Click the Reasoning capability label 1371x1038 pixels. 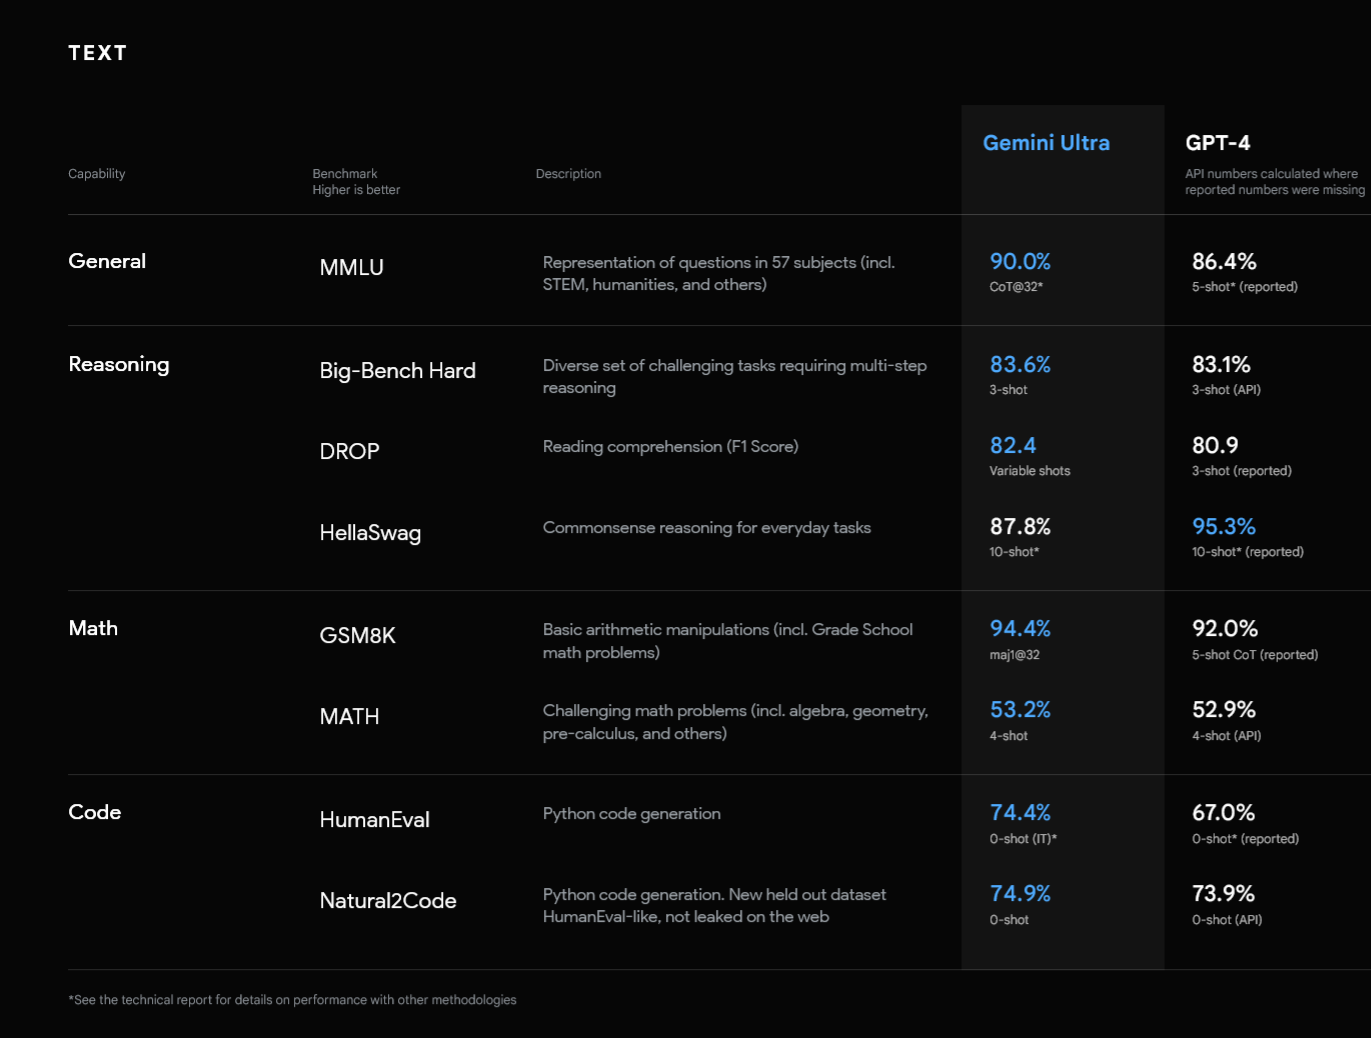(x=119, y=365)
